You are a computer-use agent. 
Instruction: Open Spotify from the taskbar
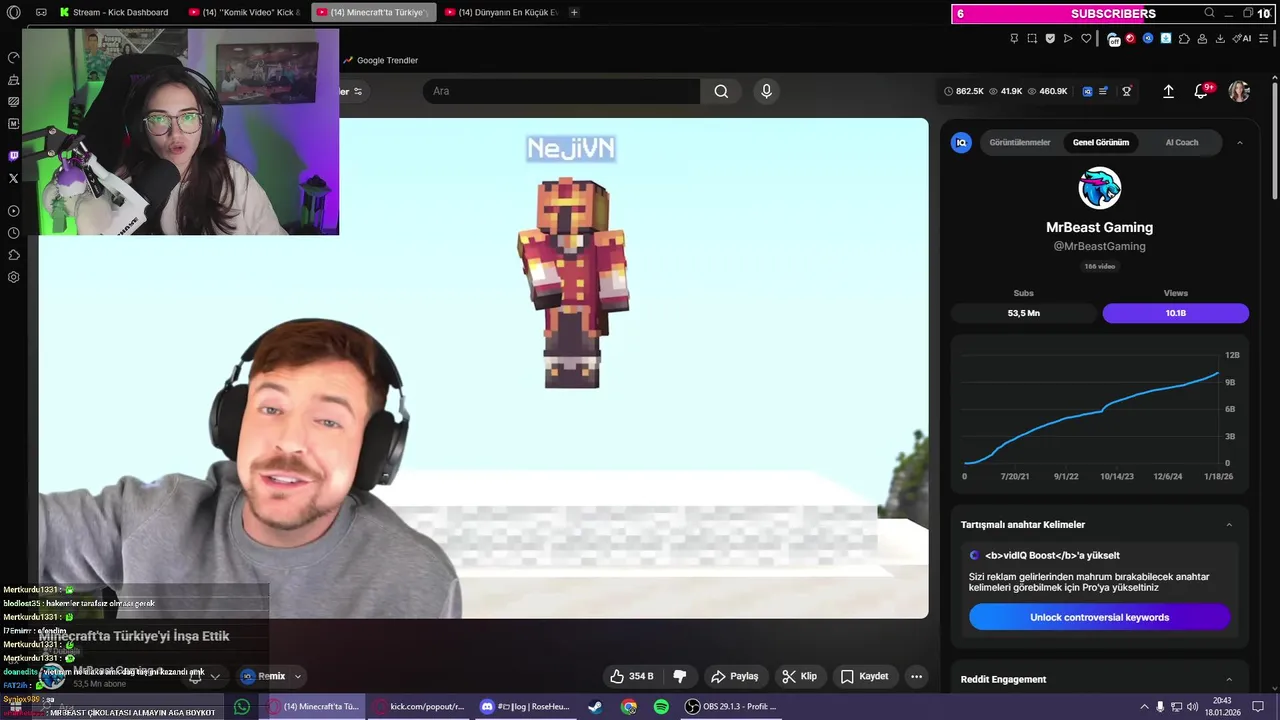[661, 707]
